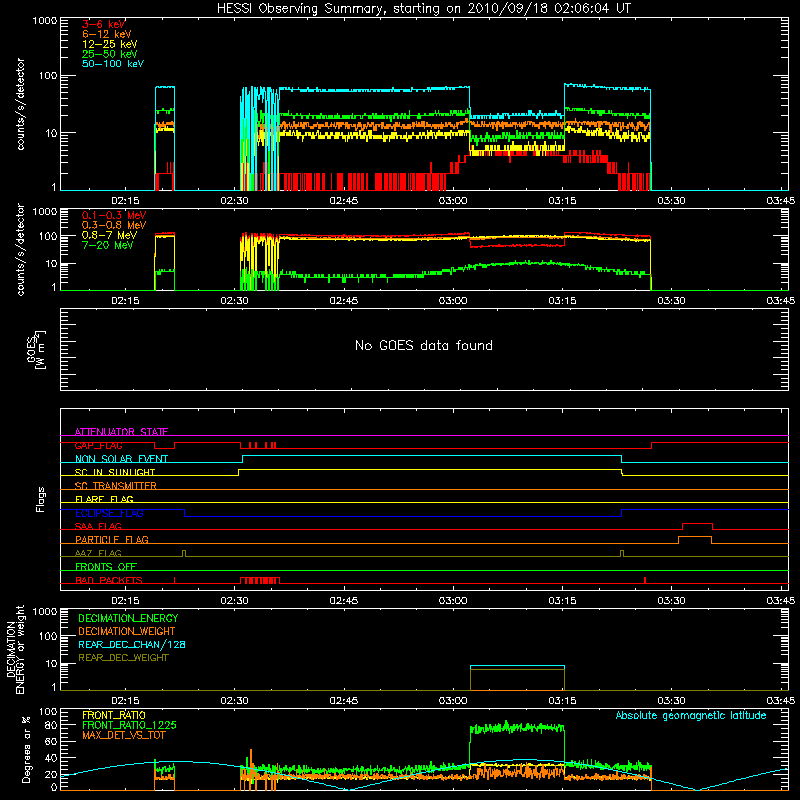Click the vertical 'Flags' axis title

(x=40, y=499)
